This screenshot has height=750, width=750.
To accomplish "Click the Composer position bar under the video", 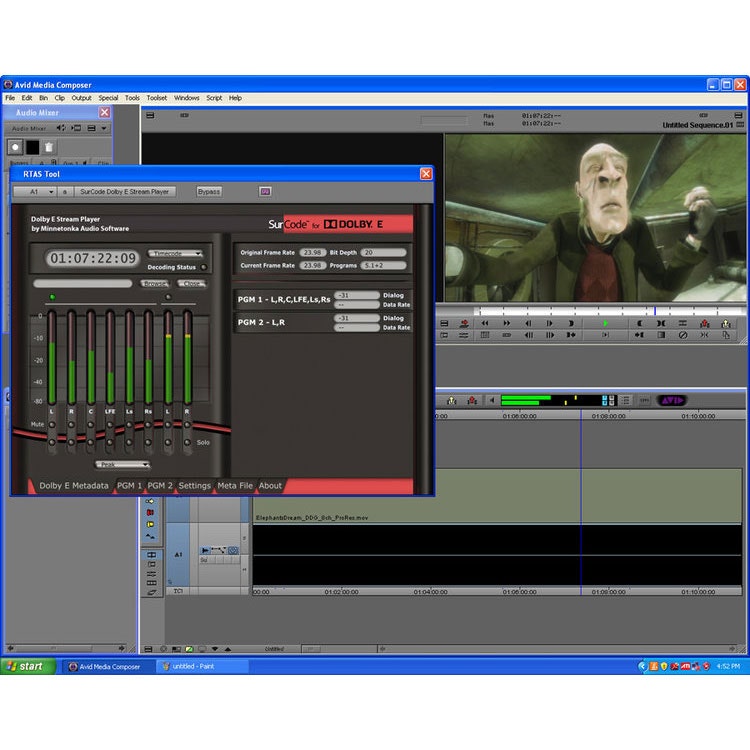I will click(608, 311).
